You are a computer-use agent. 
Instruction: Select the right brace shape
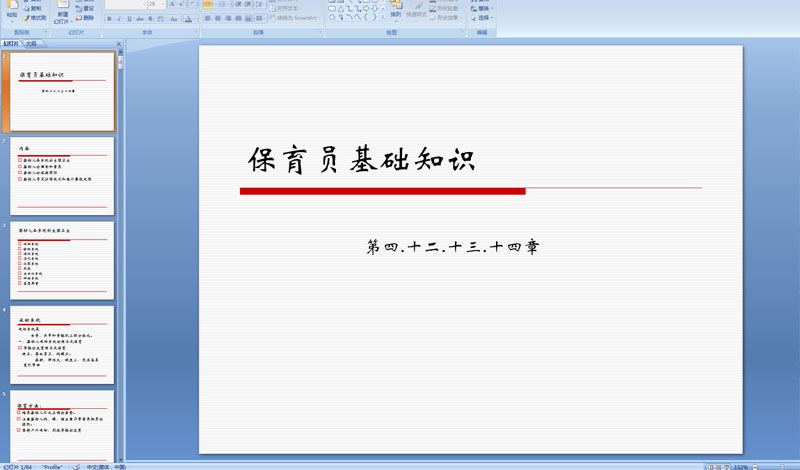[x=374, y=17]
